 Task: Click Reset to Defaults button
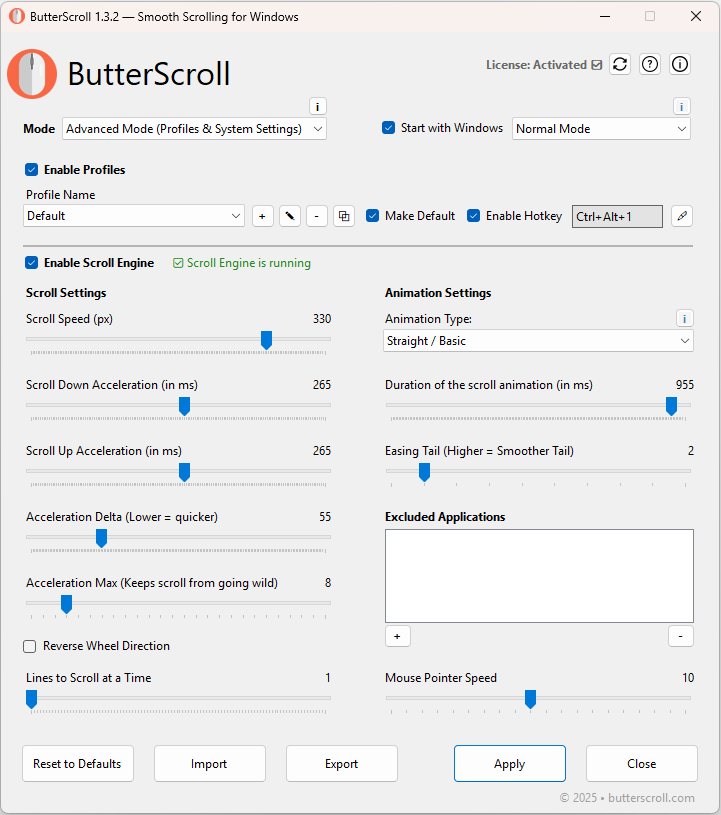78,764
